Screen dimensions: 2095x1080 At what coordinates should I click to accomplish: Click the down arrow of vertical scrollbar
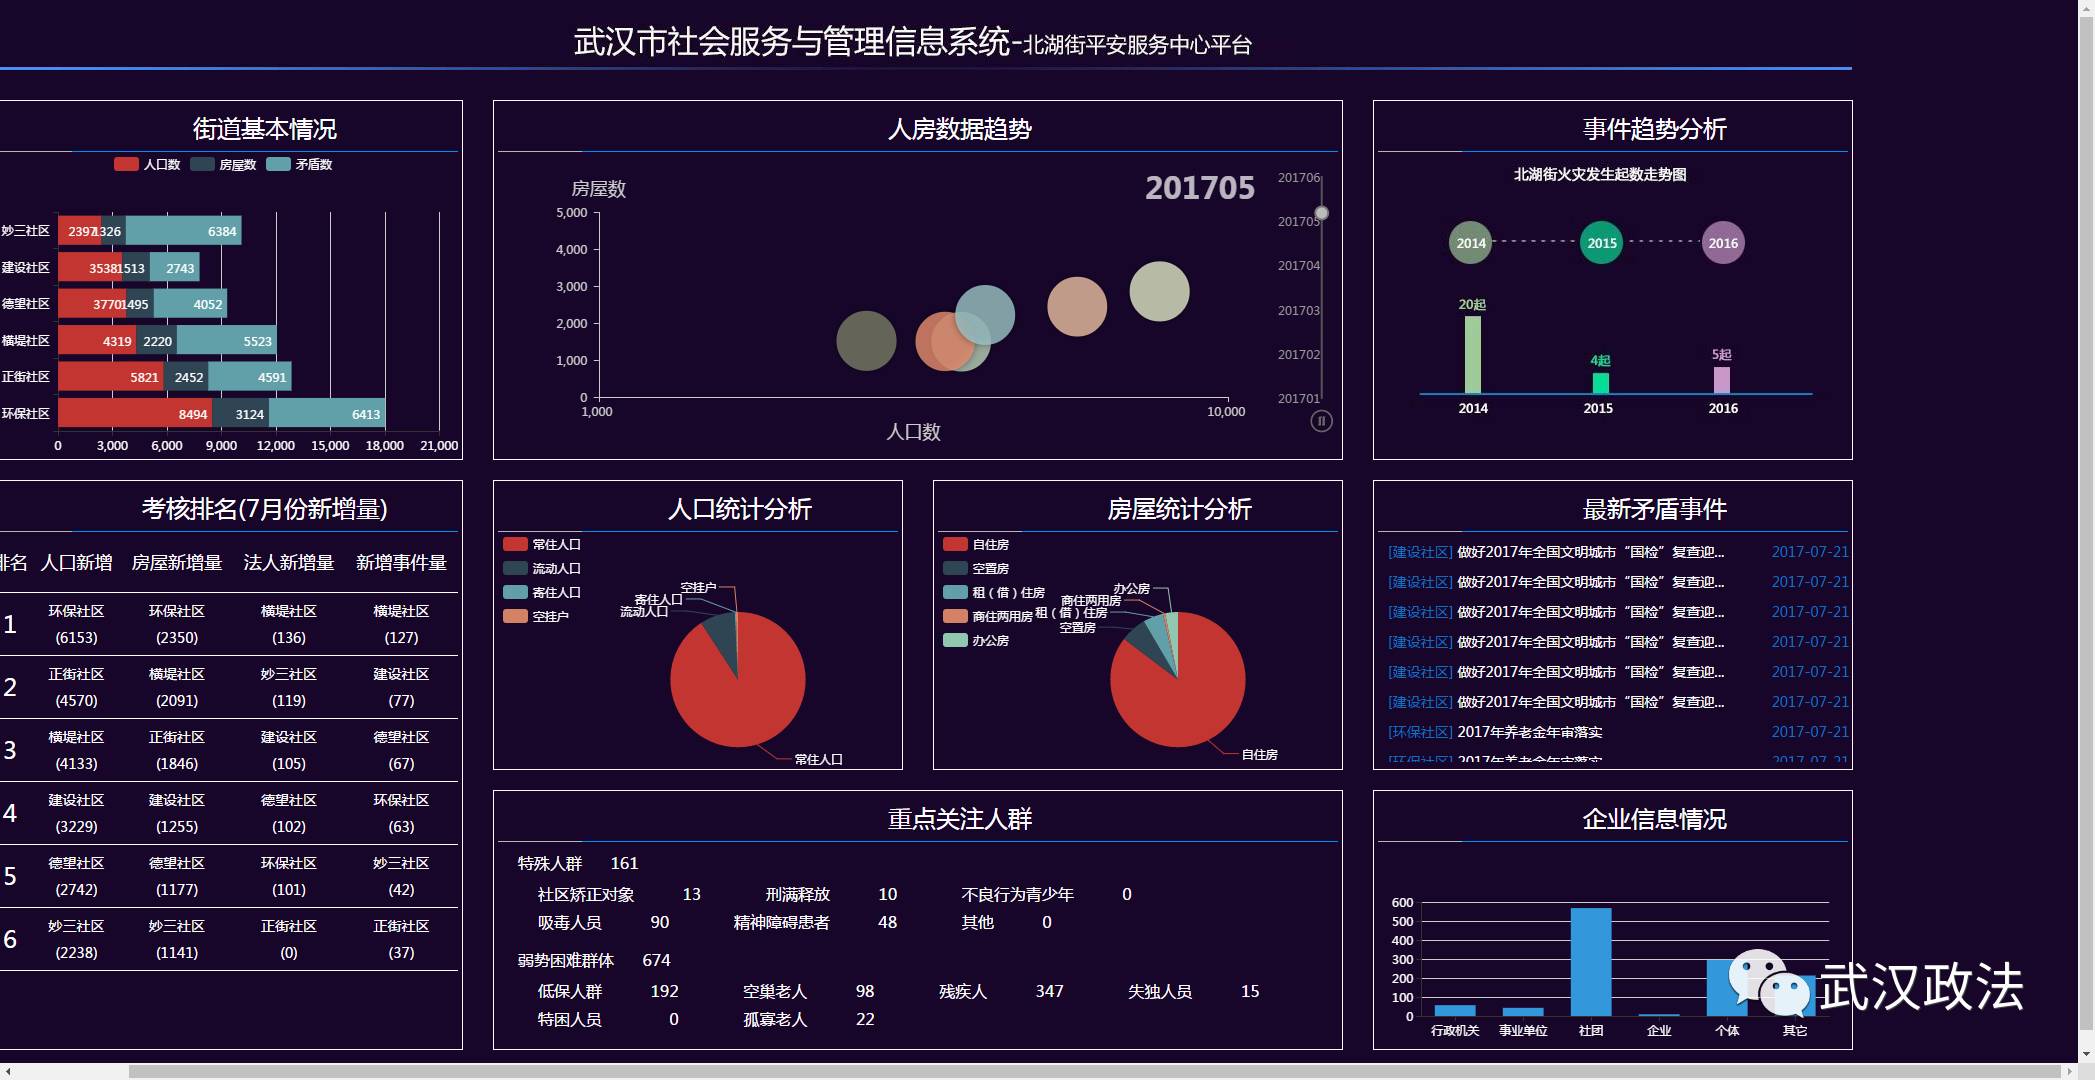coord(2087,1055)
